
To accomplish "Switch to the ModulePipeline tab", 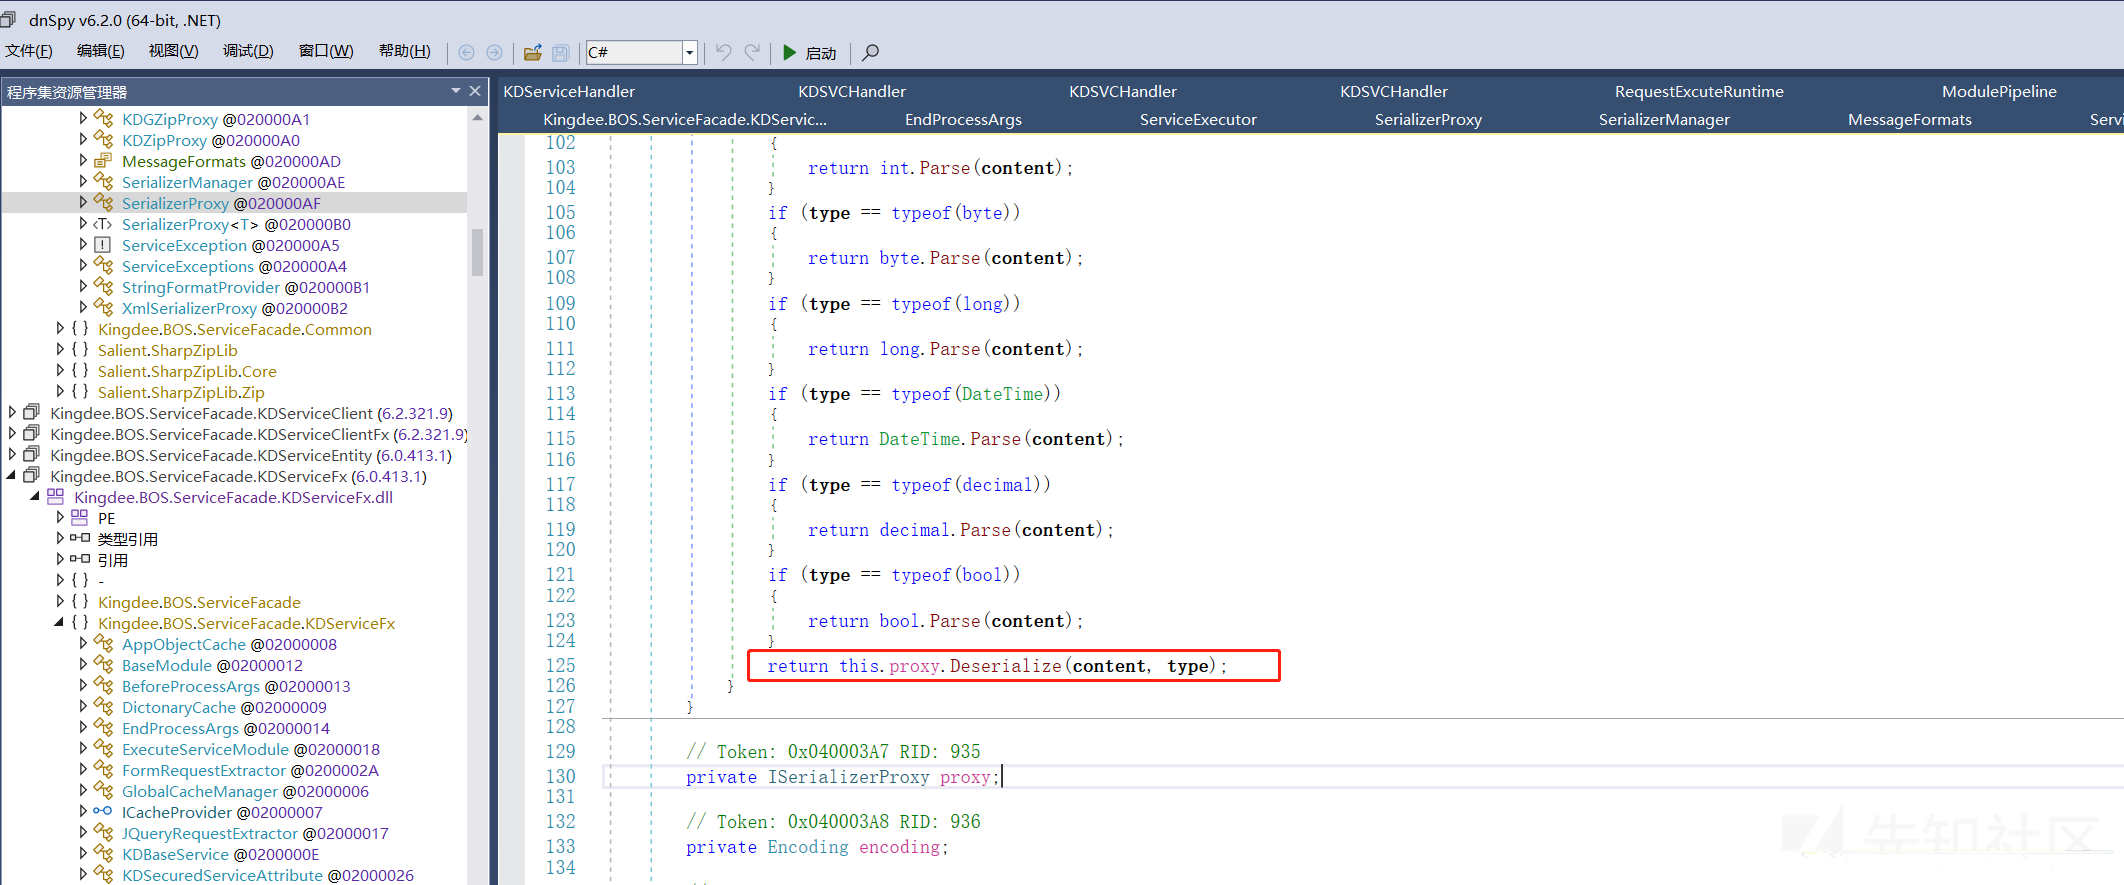I will tap(1999, 91).
